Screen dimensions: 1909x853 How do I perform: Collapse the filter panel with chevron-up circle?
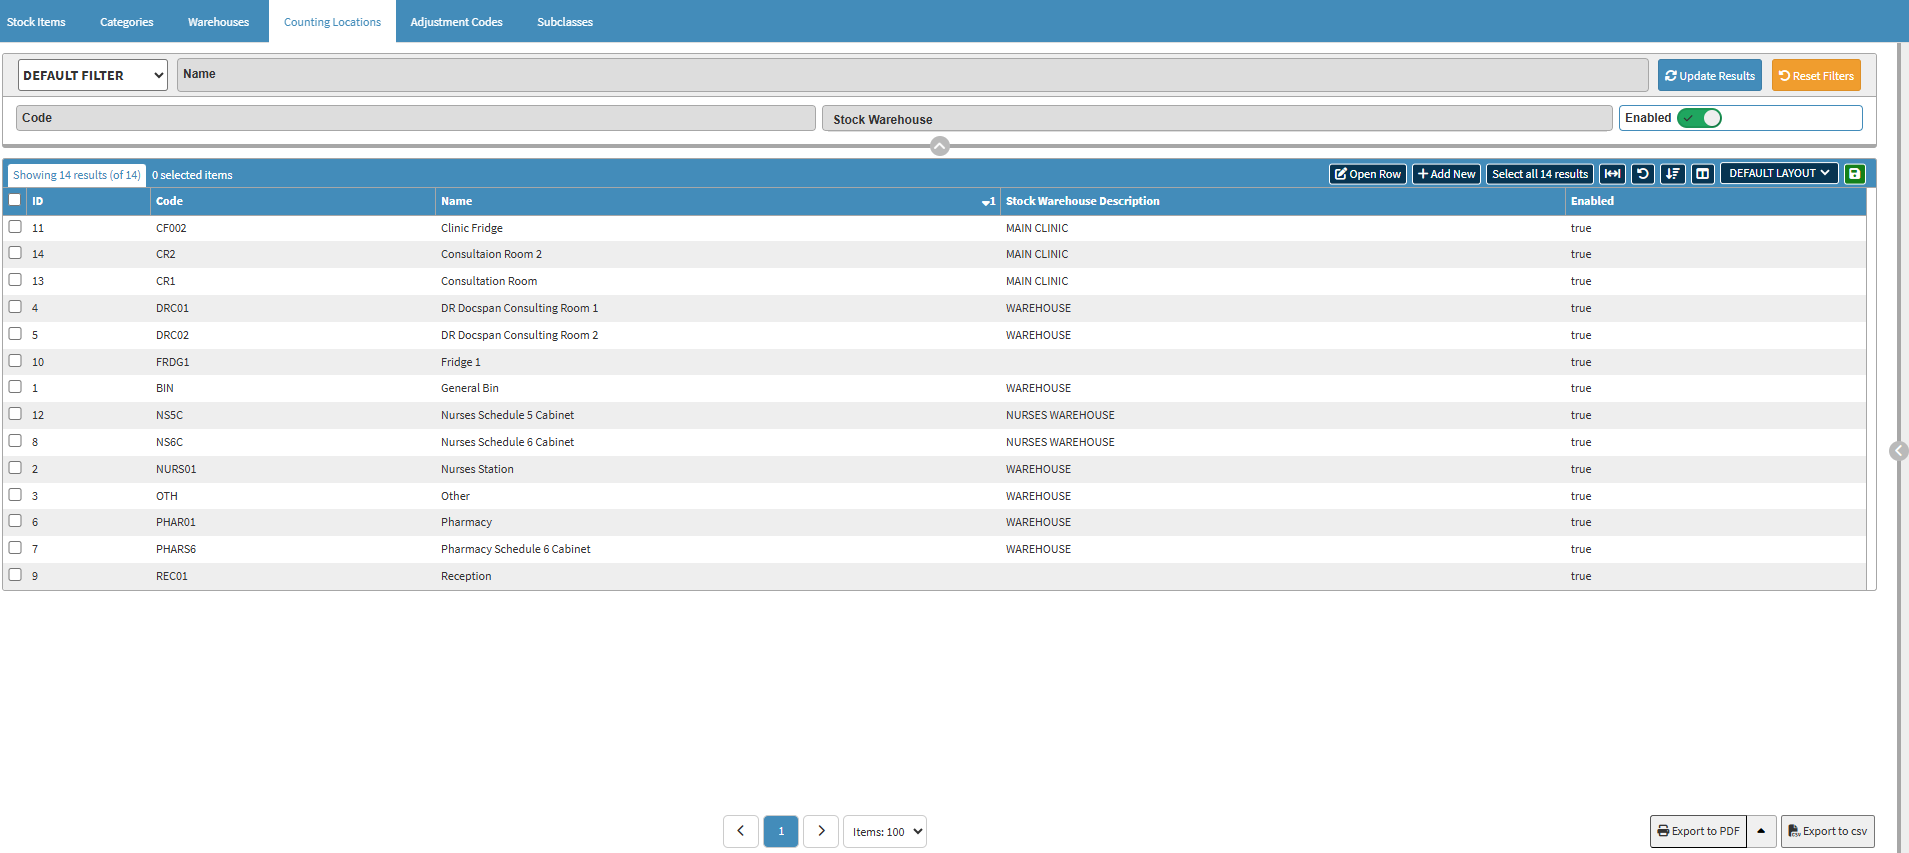point(939,147)
